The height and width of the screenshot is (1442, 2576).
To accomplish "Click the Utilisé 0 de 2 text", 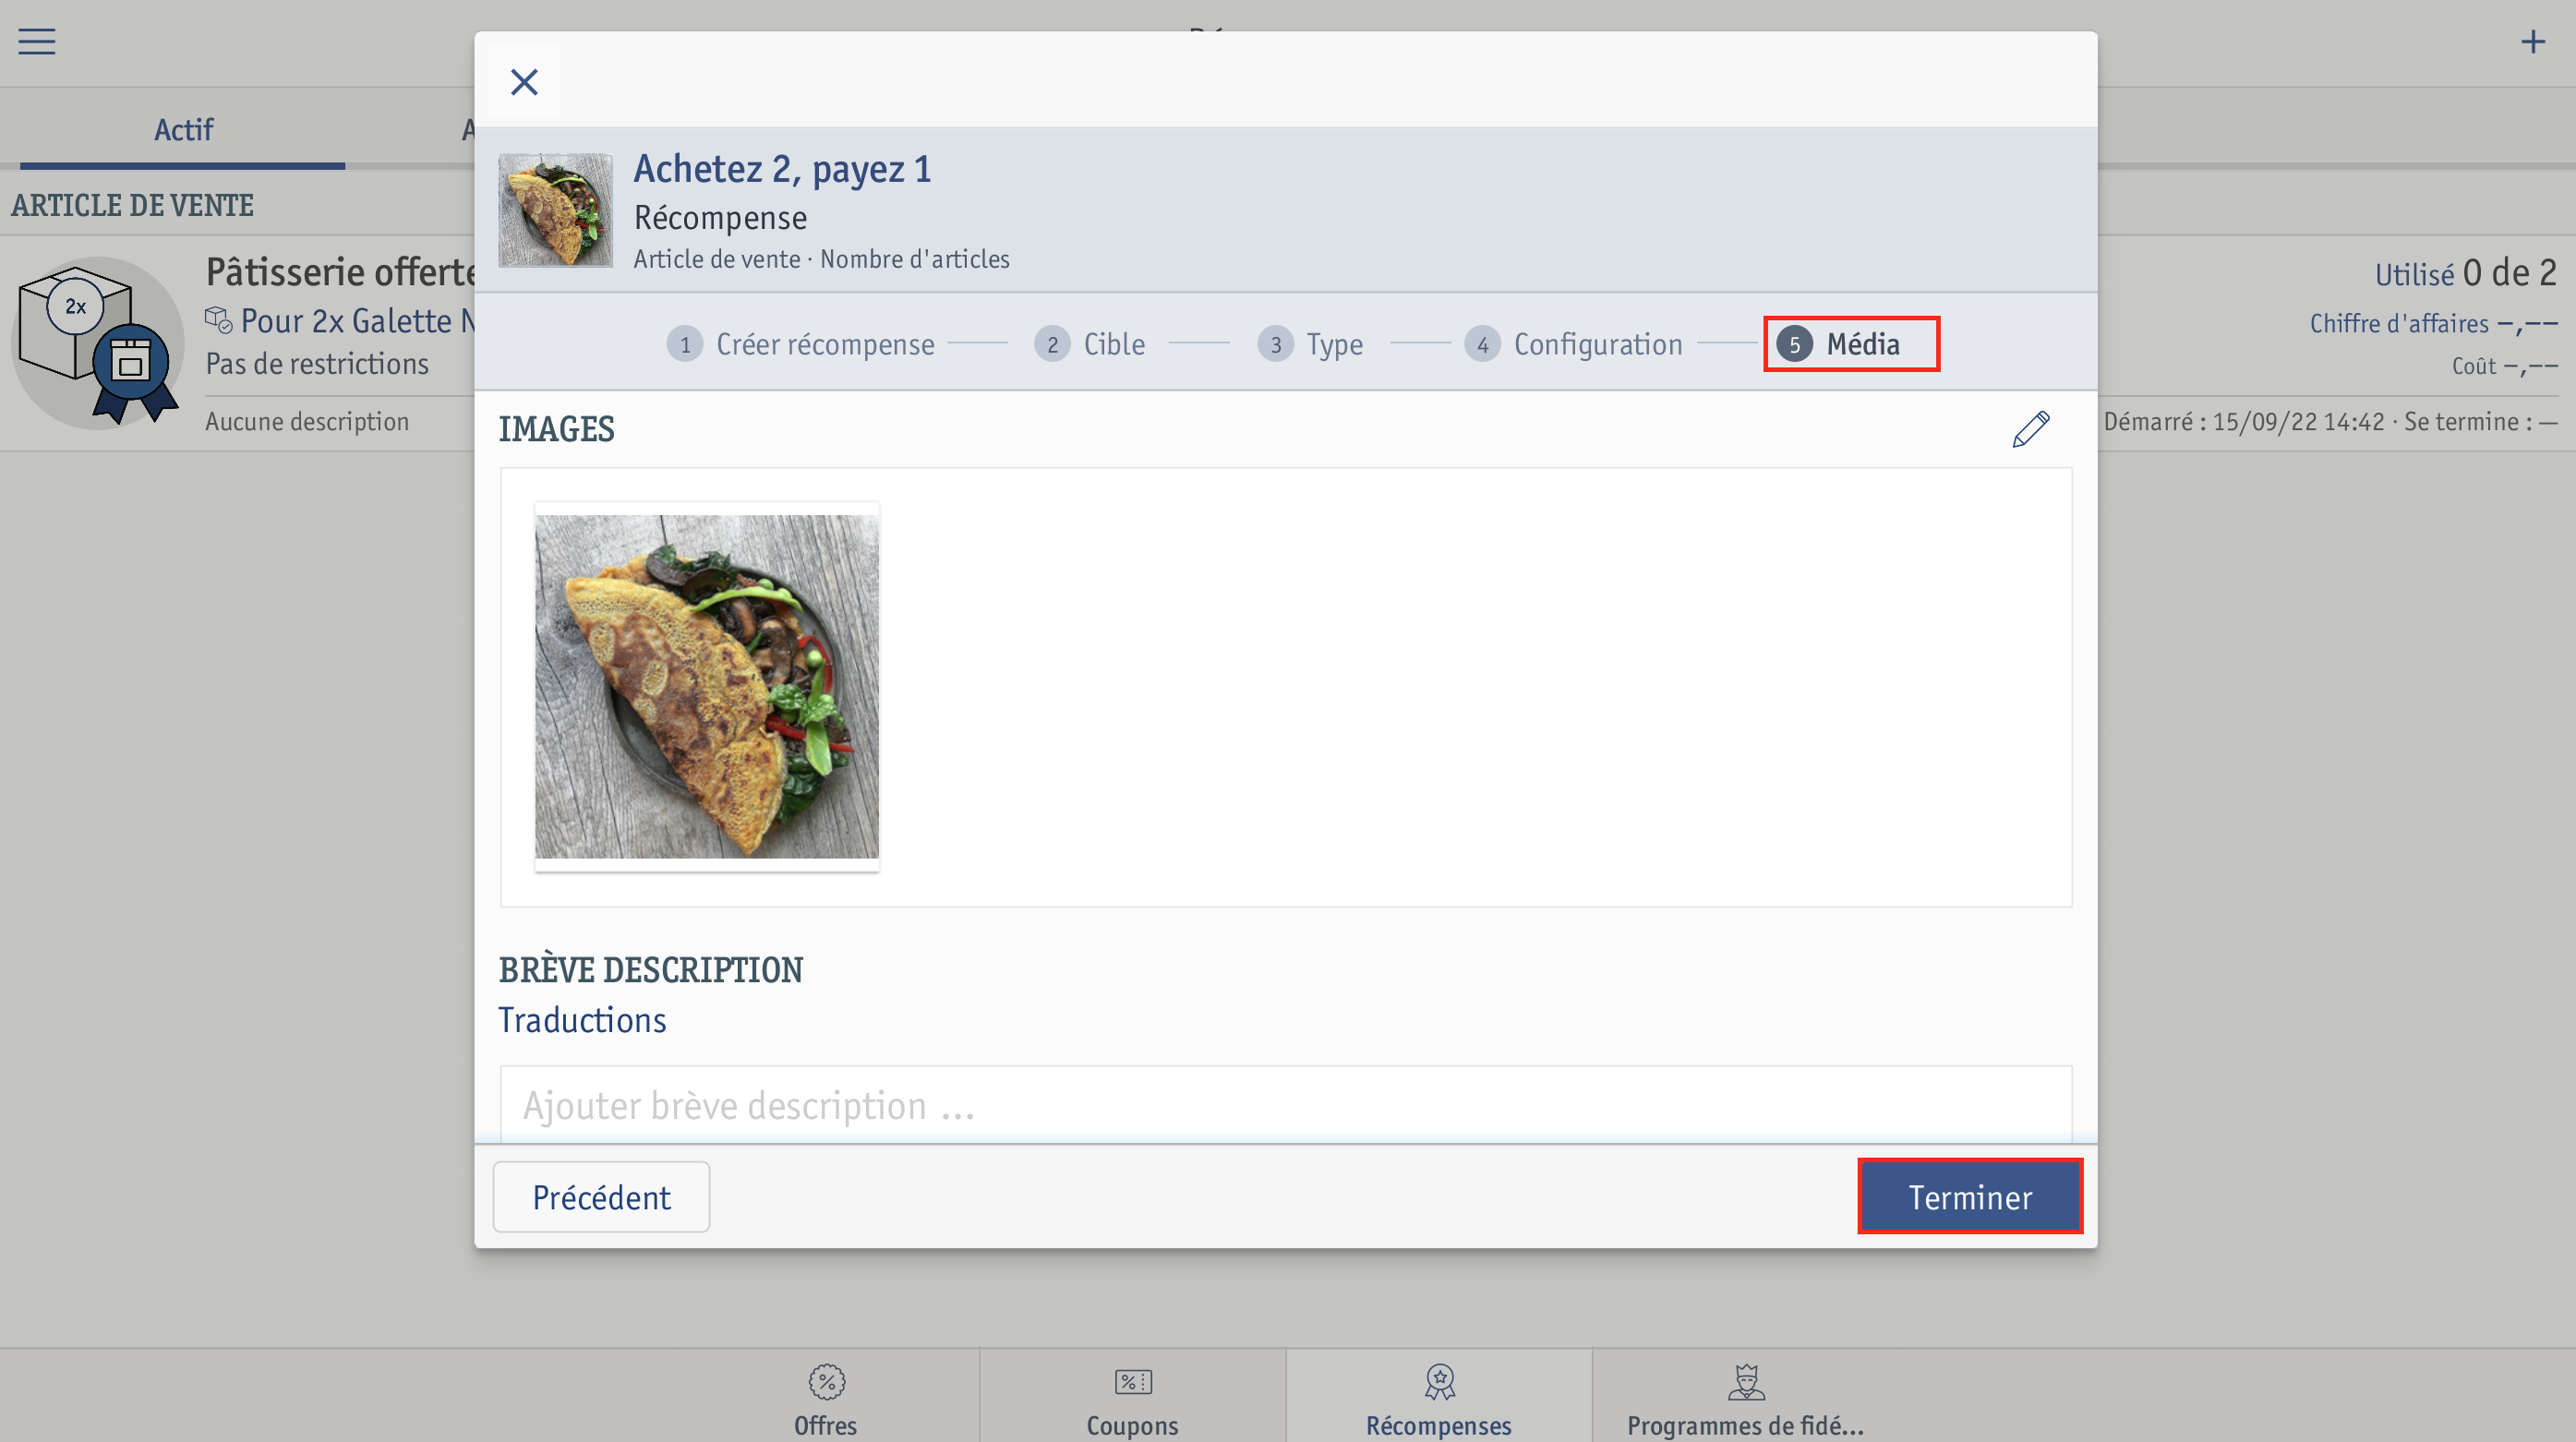I will pyautogui.click(x=2466, y=272).
